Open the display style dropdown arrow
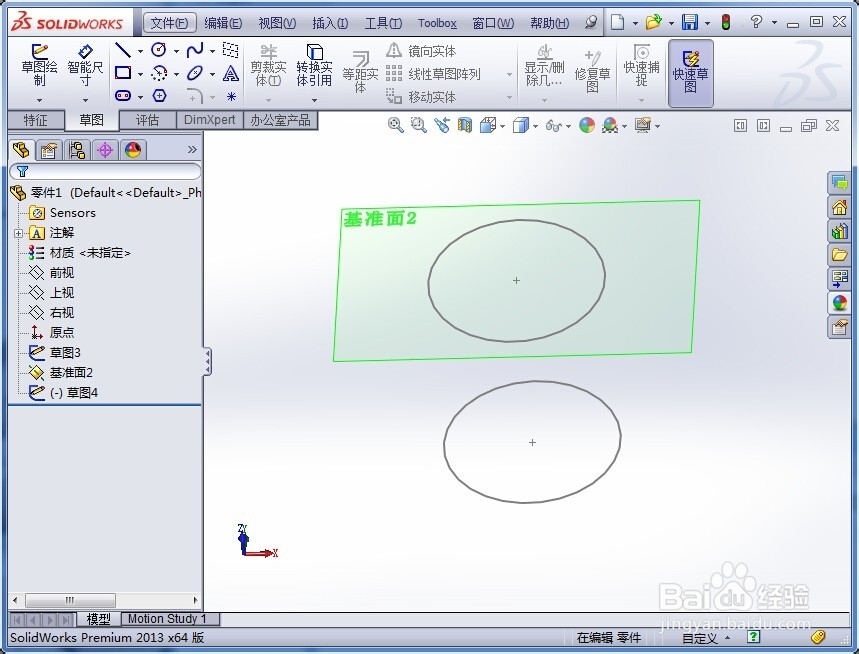The image size is (859, 654). point(535,127)
